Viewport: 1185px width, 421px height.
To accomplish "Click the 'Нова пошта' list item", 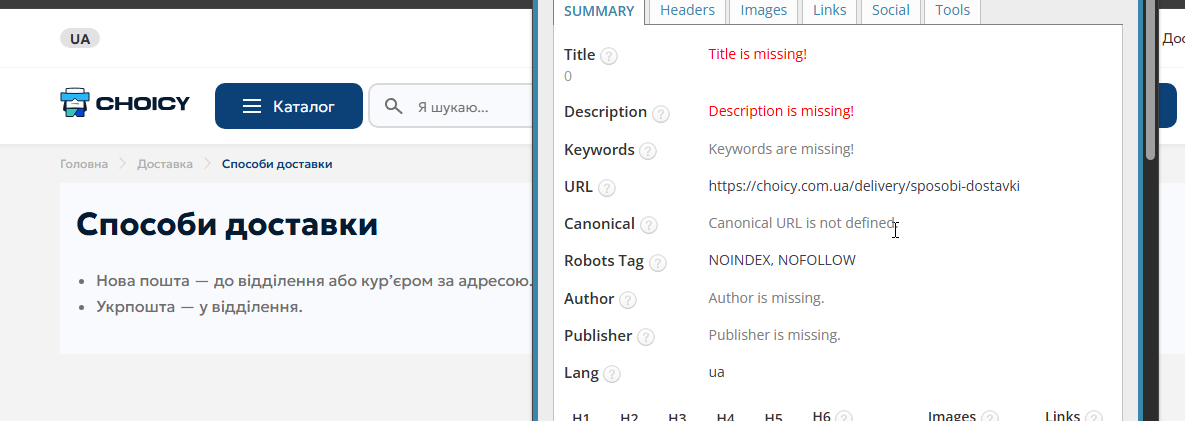I will (x=314, y=282).
